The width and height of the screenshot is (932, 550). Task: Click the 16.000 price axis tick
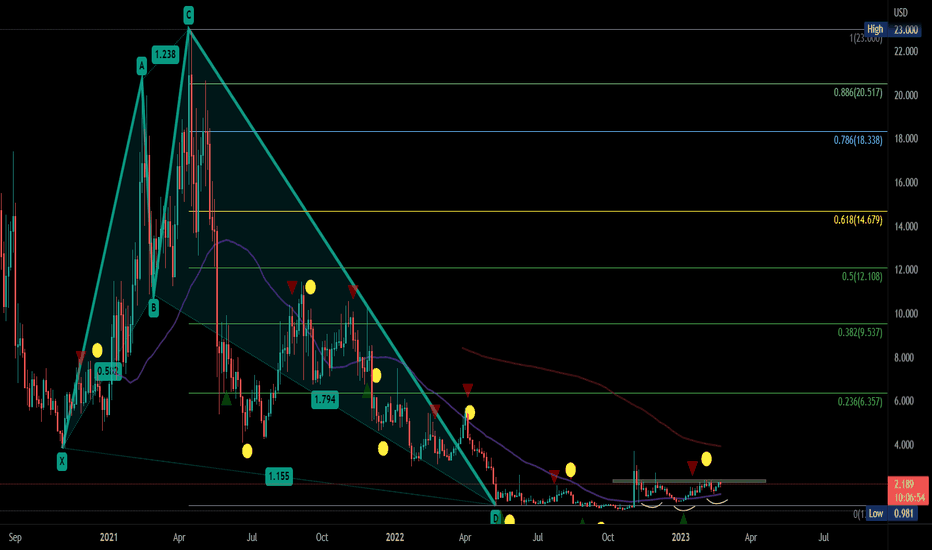[906, 183]
